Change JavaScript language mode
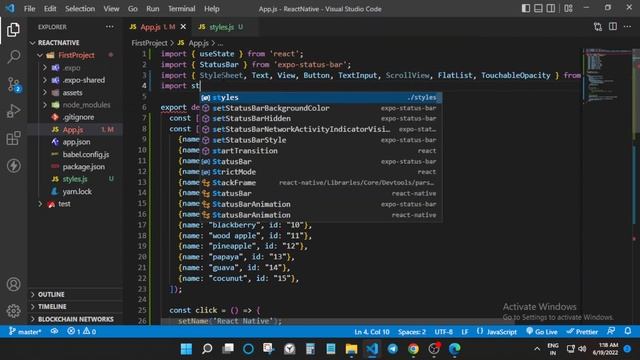 (x=497, y=331)
